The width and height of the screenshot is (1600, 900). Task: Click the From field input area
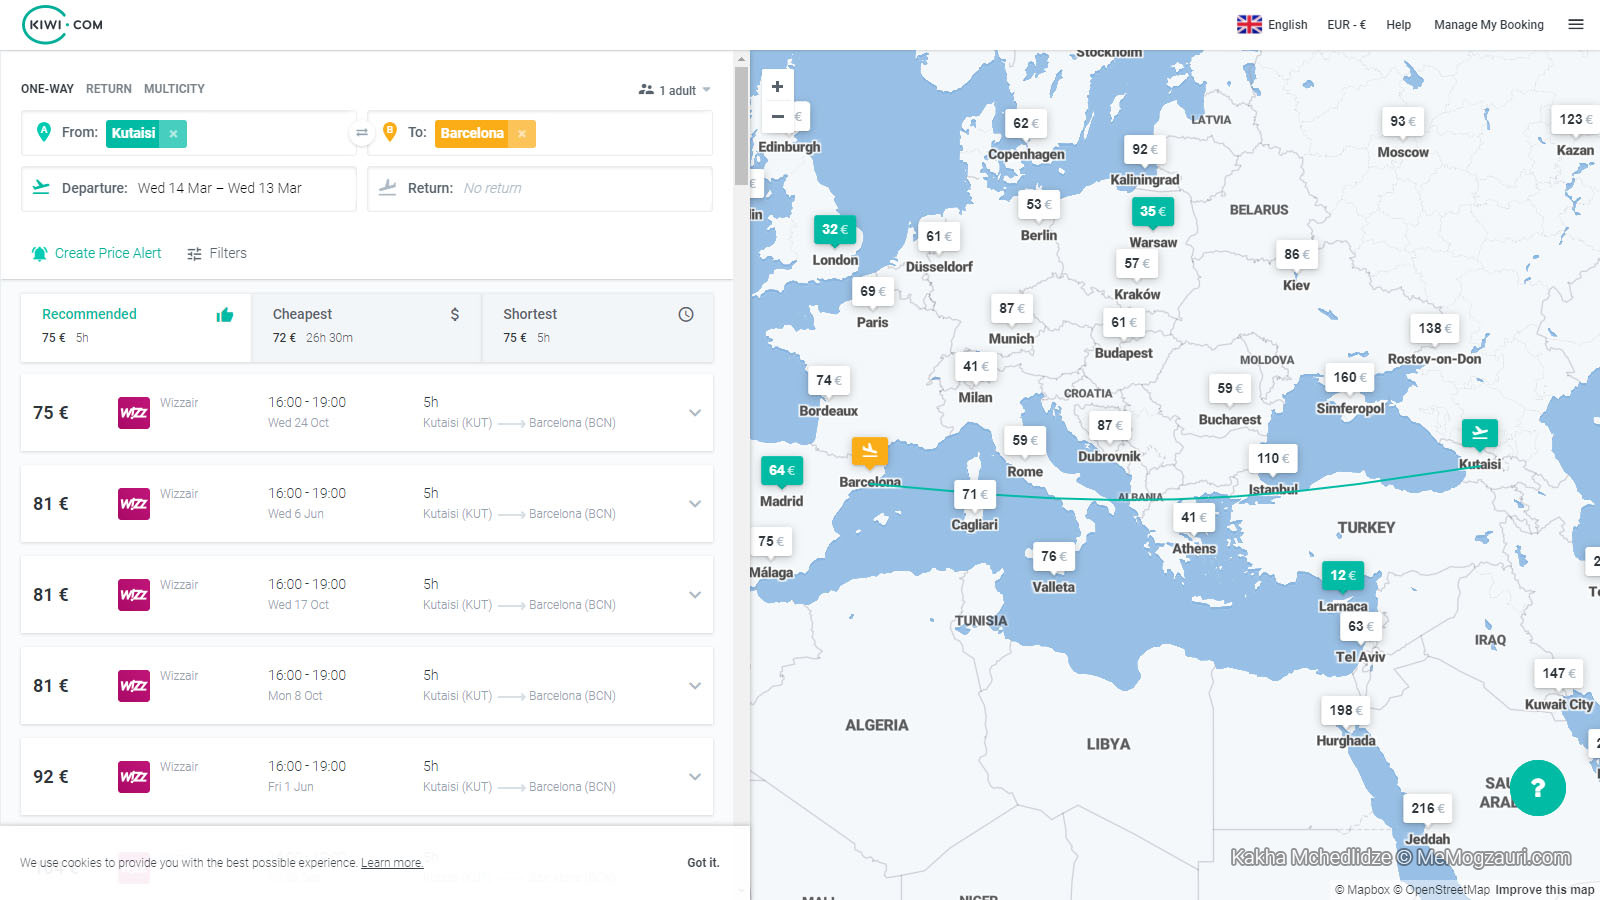[x=189, y=133]
